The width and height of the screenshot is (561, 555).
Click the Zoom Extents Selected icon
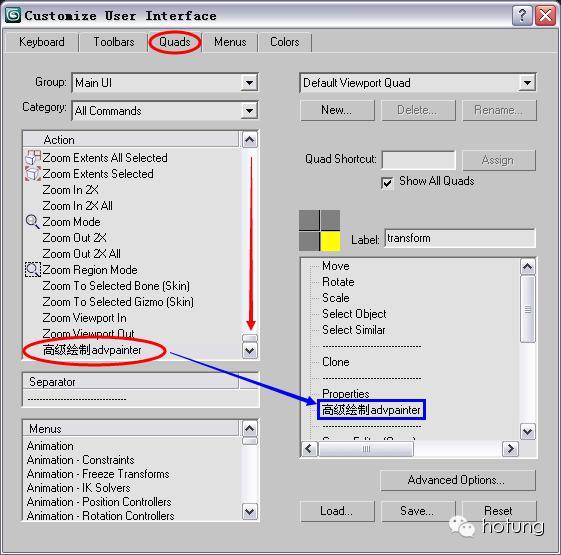(x=33, y=174)
